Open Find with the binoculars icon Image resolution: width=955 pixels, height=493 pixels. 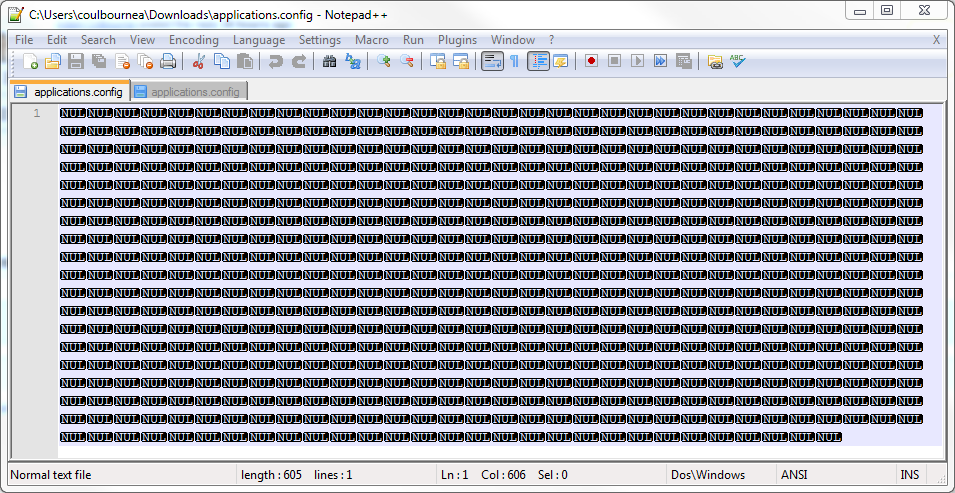[x=329, y=61]
